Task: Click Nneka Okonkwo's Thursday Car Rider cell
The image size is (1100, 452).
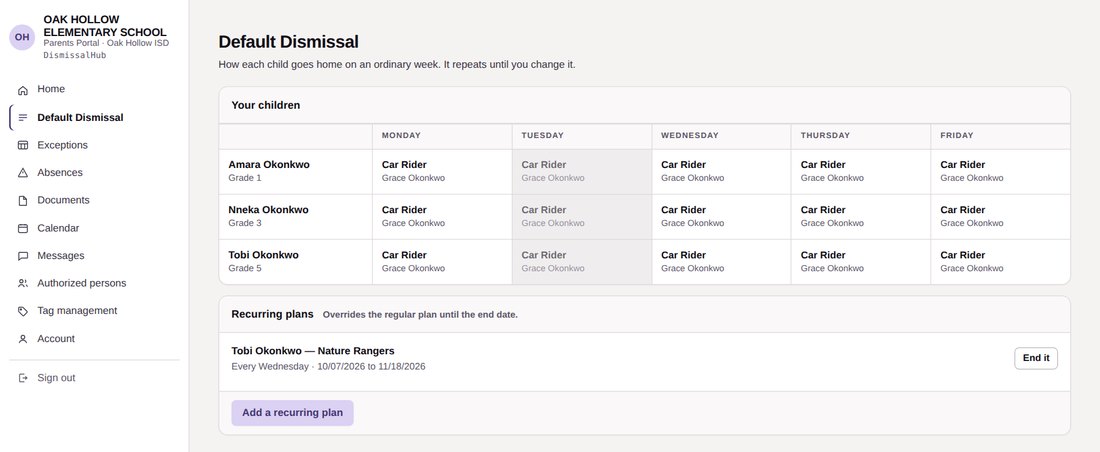Action: [x=861, y=217]
